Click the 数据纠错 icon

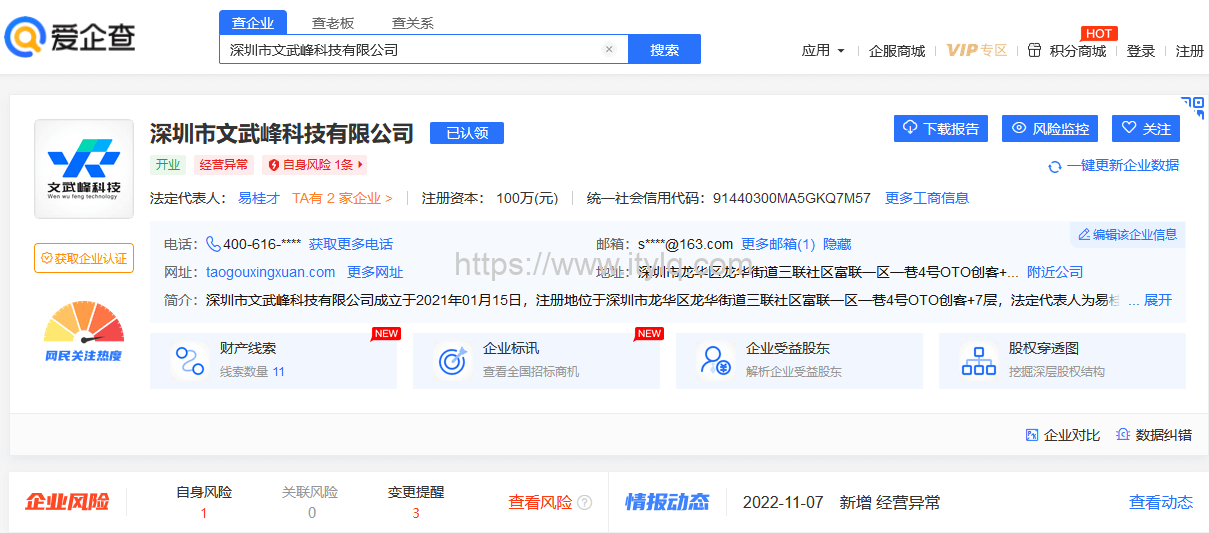pyautogui.click(x=1123, y=435)
